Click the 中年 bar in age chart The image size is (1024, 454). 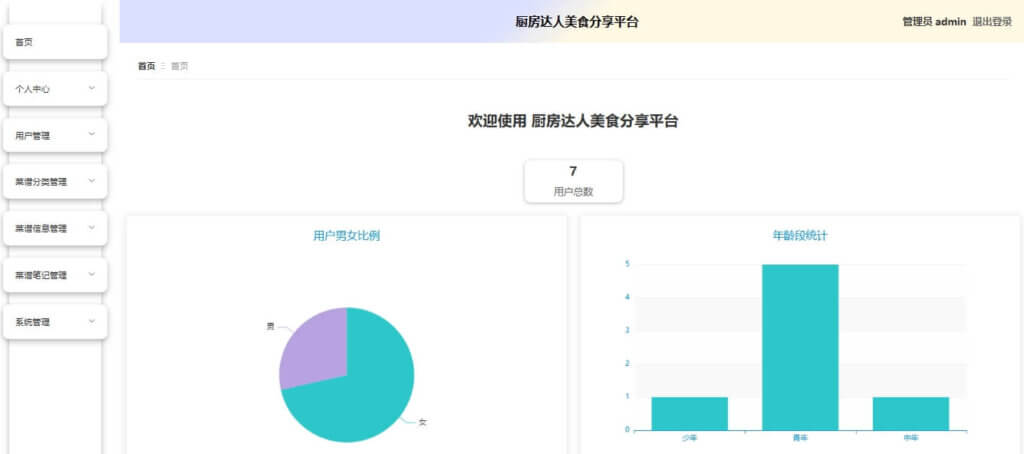[x=910, y=413]
